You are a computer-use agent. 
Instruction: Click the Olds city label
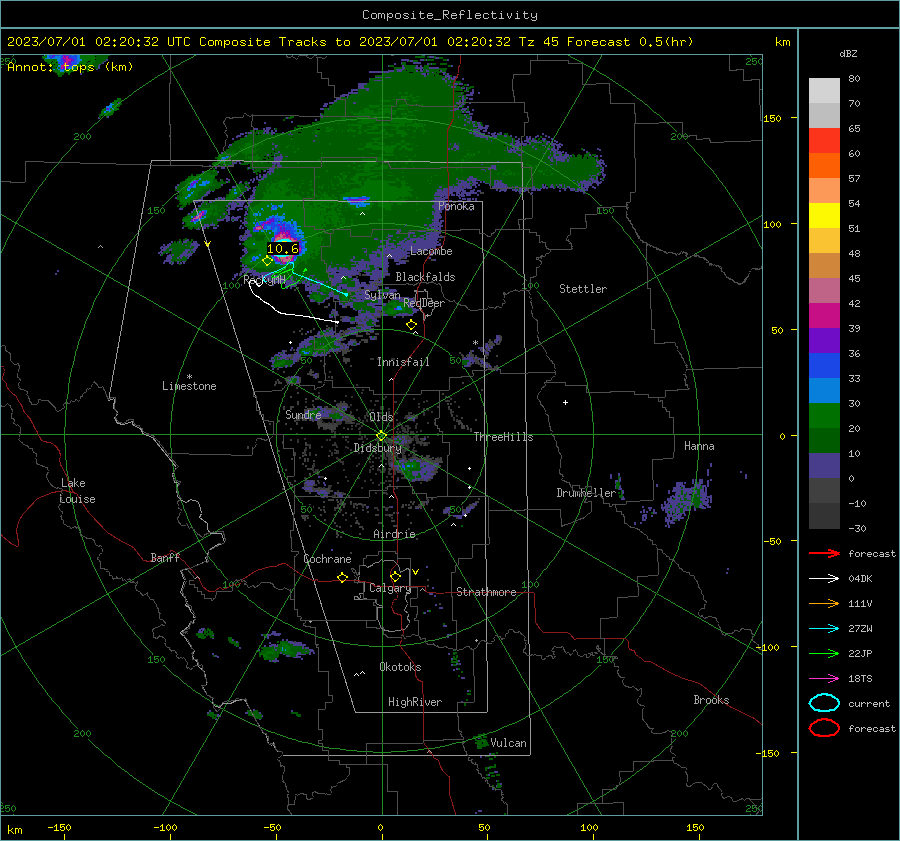pyautogui.click(x=381, y=417)
